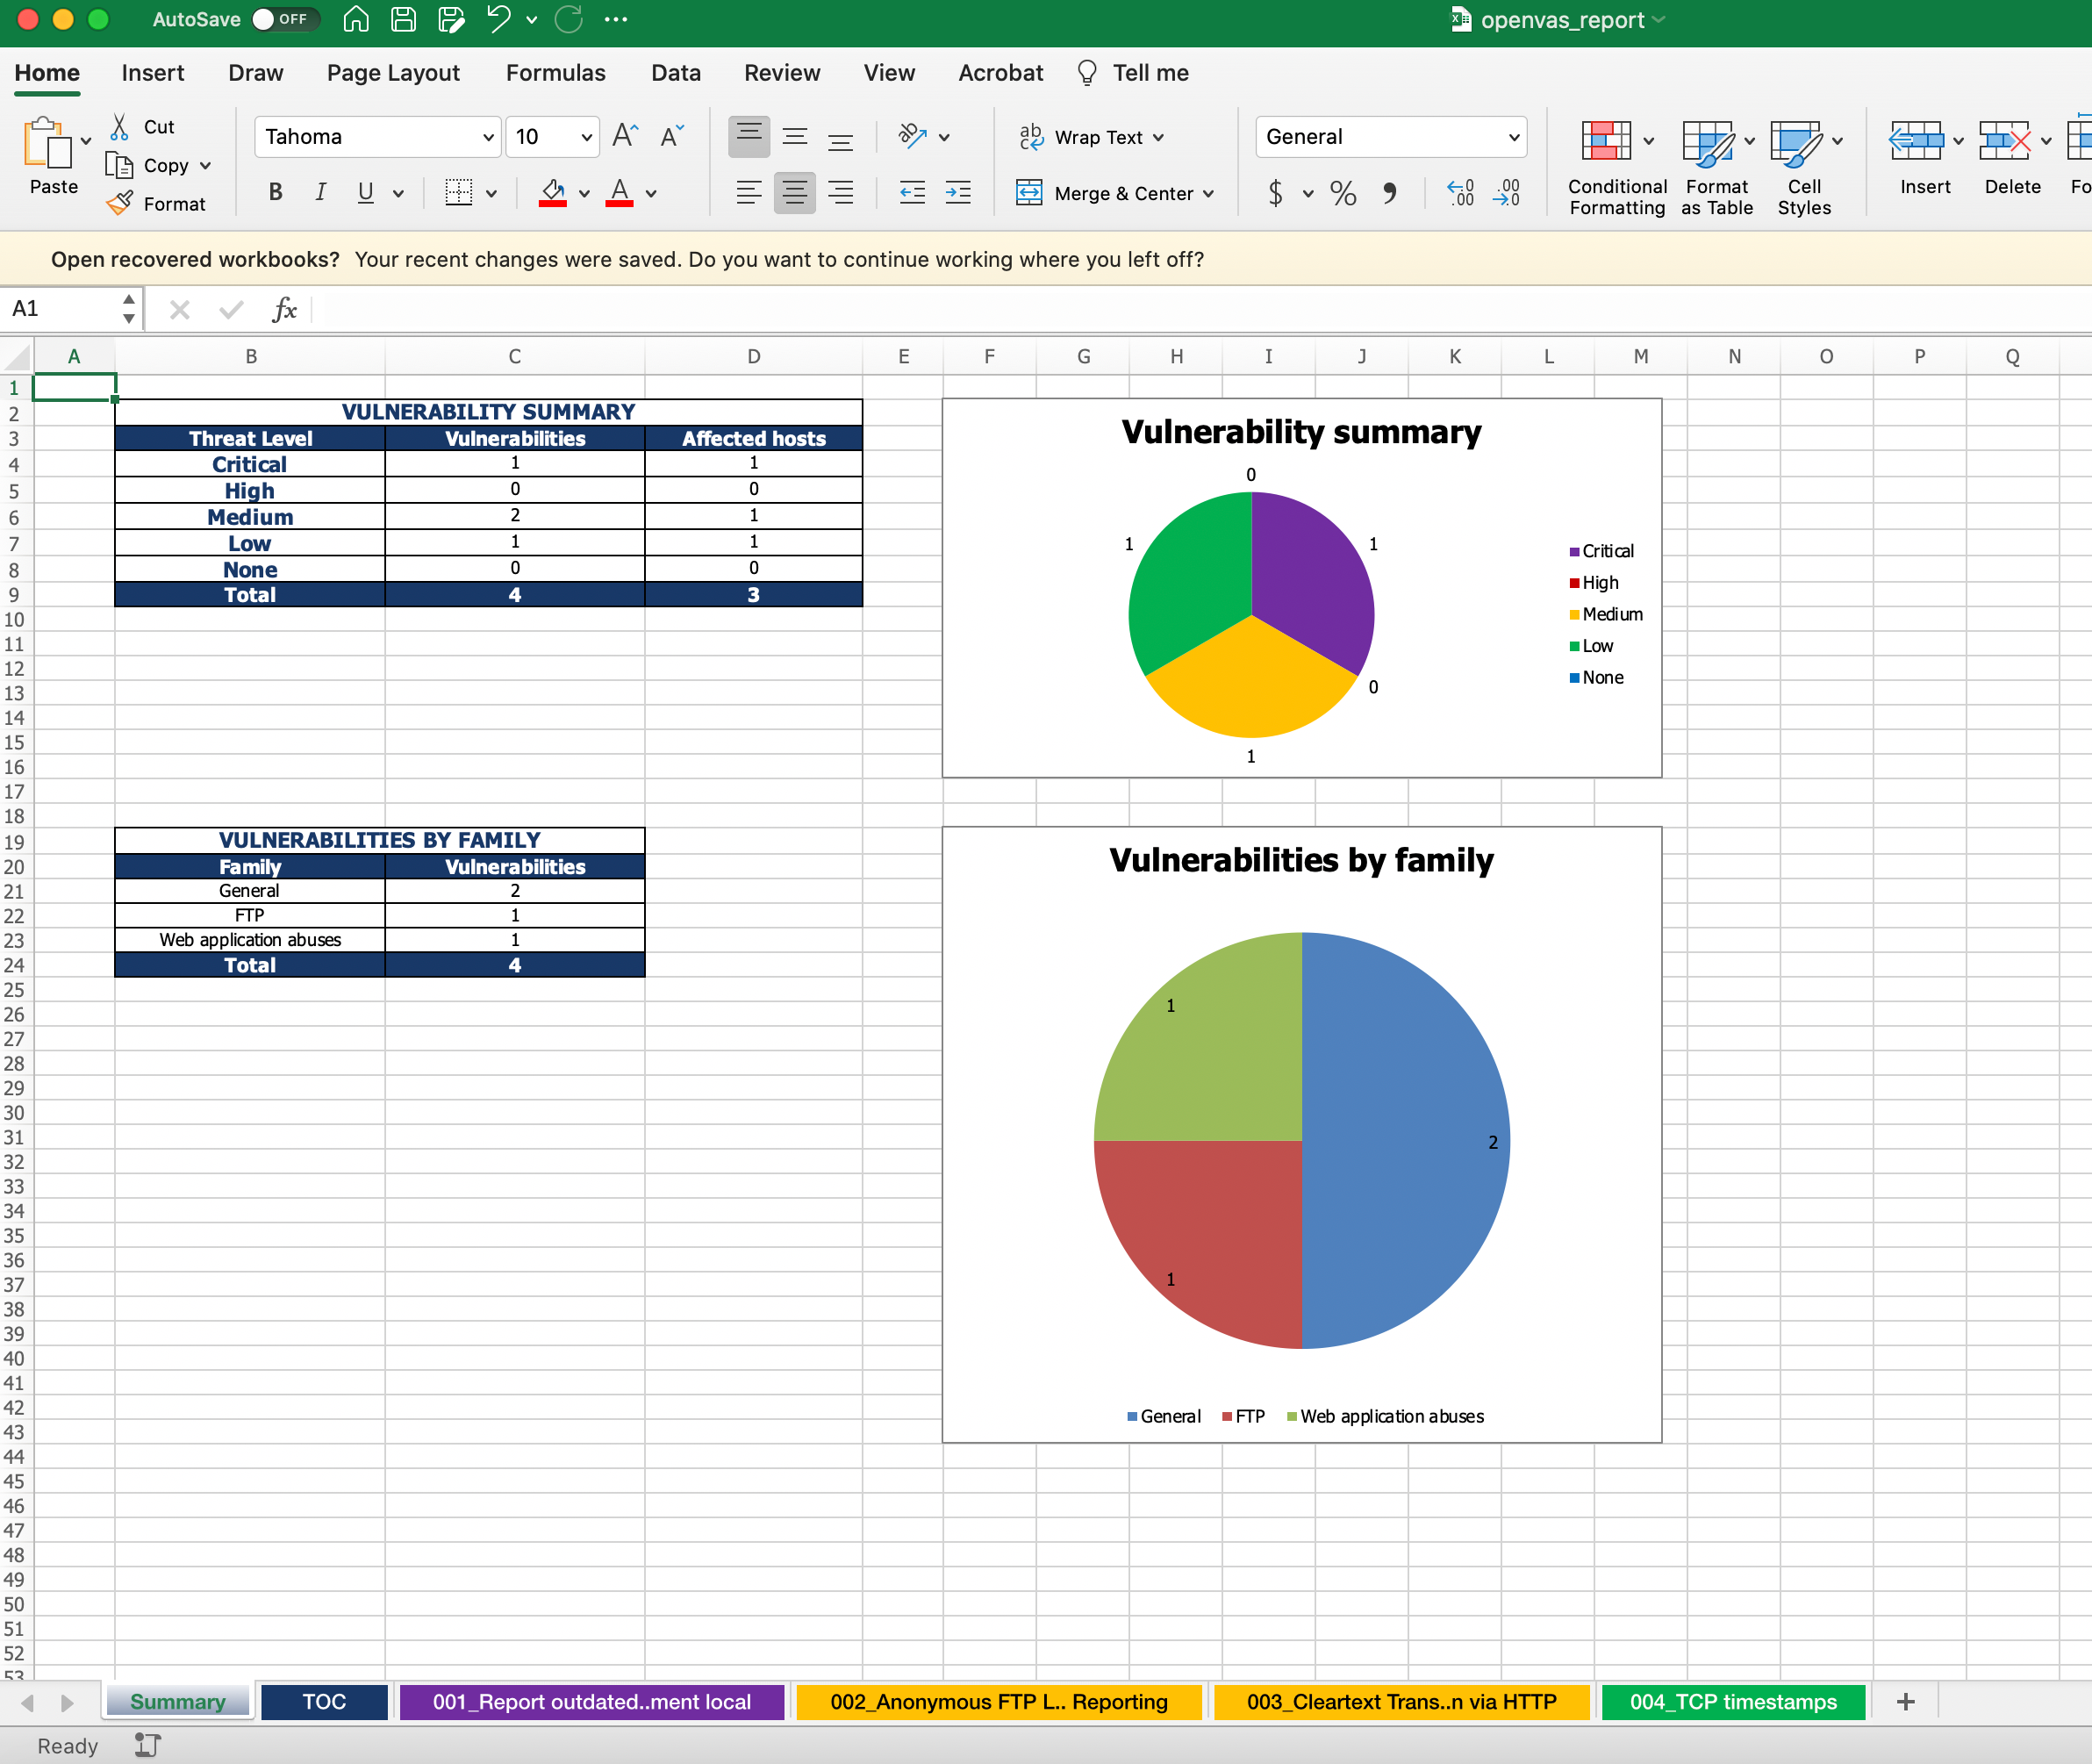The image size is (2092, 1764).
Task: Click the Percent Style icon
Action: coord(1343,193)
